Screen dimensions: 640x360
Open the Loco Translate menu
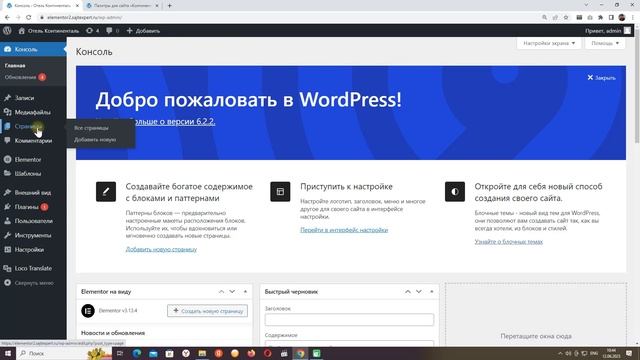(33, 269)
